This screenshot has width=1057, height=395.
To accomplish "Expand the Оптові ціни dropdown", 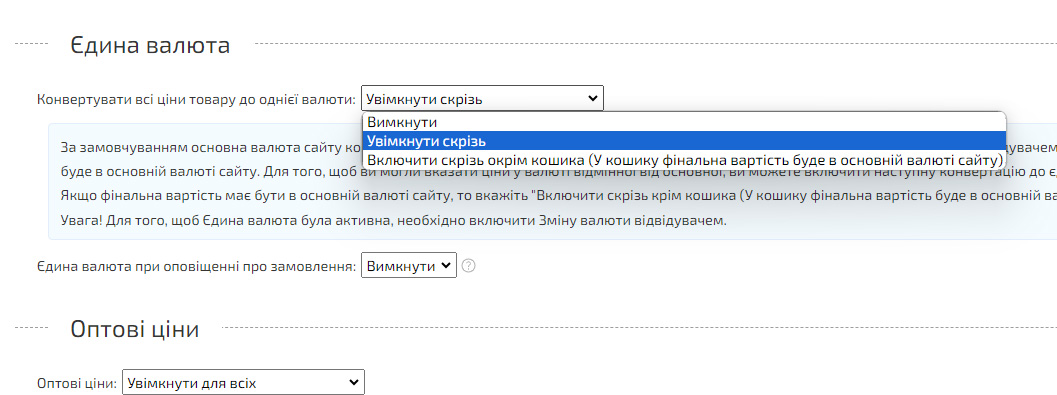I will (x=243, y=382).
